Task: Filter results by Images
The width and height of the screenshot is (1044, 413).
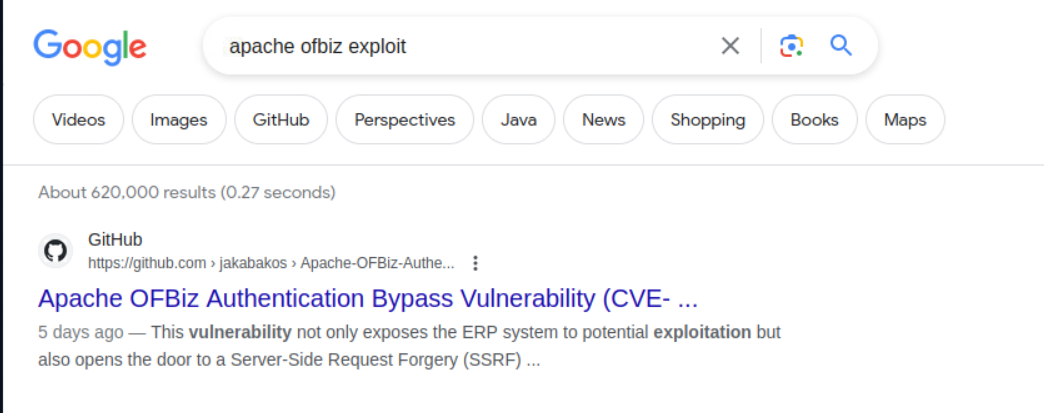Action: click(179, 120)
